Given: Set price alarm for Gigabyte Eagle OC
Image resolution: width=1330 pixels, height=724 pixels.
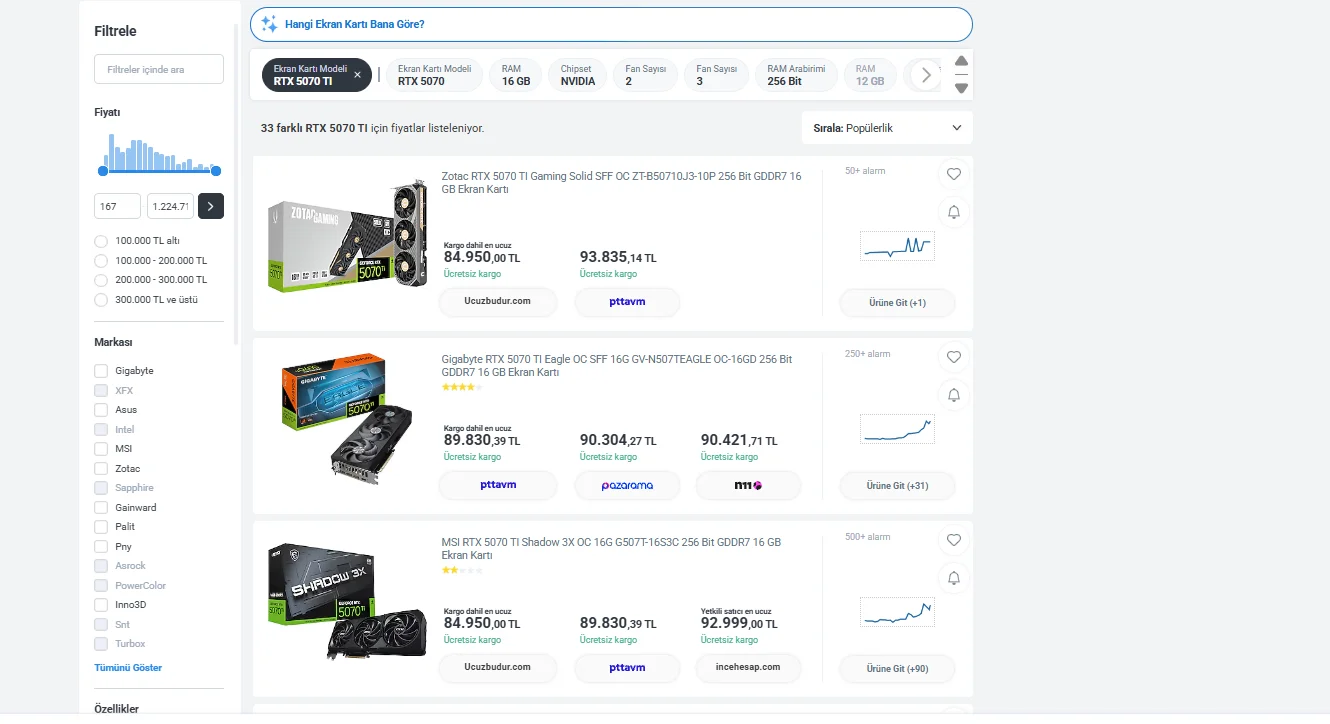Looking at the screenshot, I should [x=953, y=395].
